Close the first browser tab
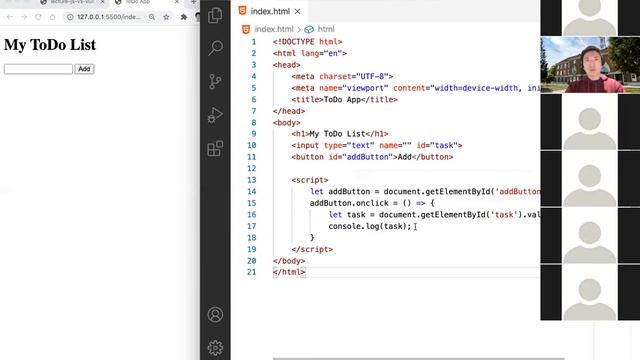The width and height of the screenshot is (640, 360). coord(102,2)
